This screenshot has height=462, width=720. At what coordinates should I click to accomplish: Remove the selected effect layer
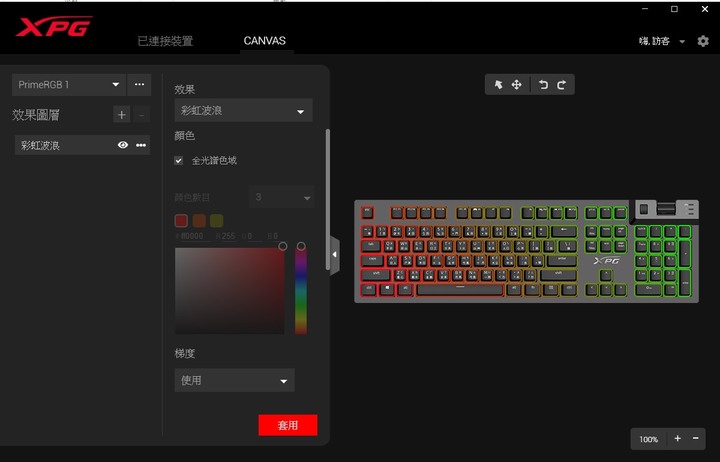(x=141, y=114)
